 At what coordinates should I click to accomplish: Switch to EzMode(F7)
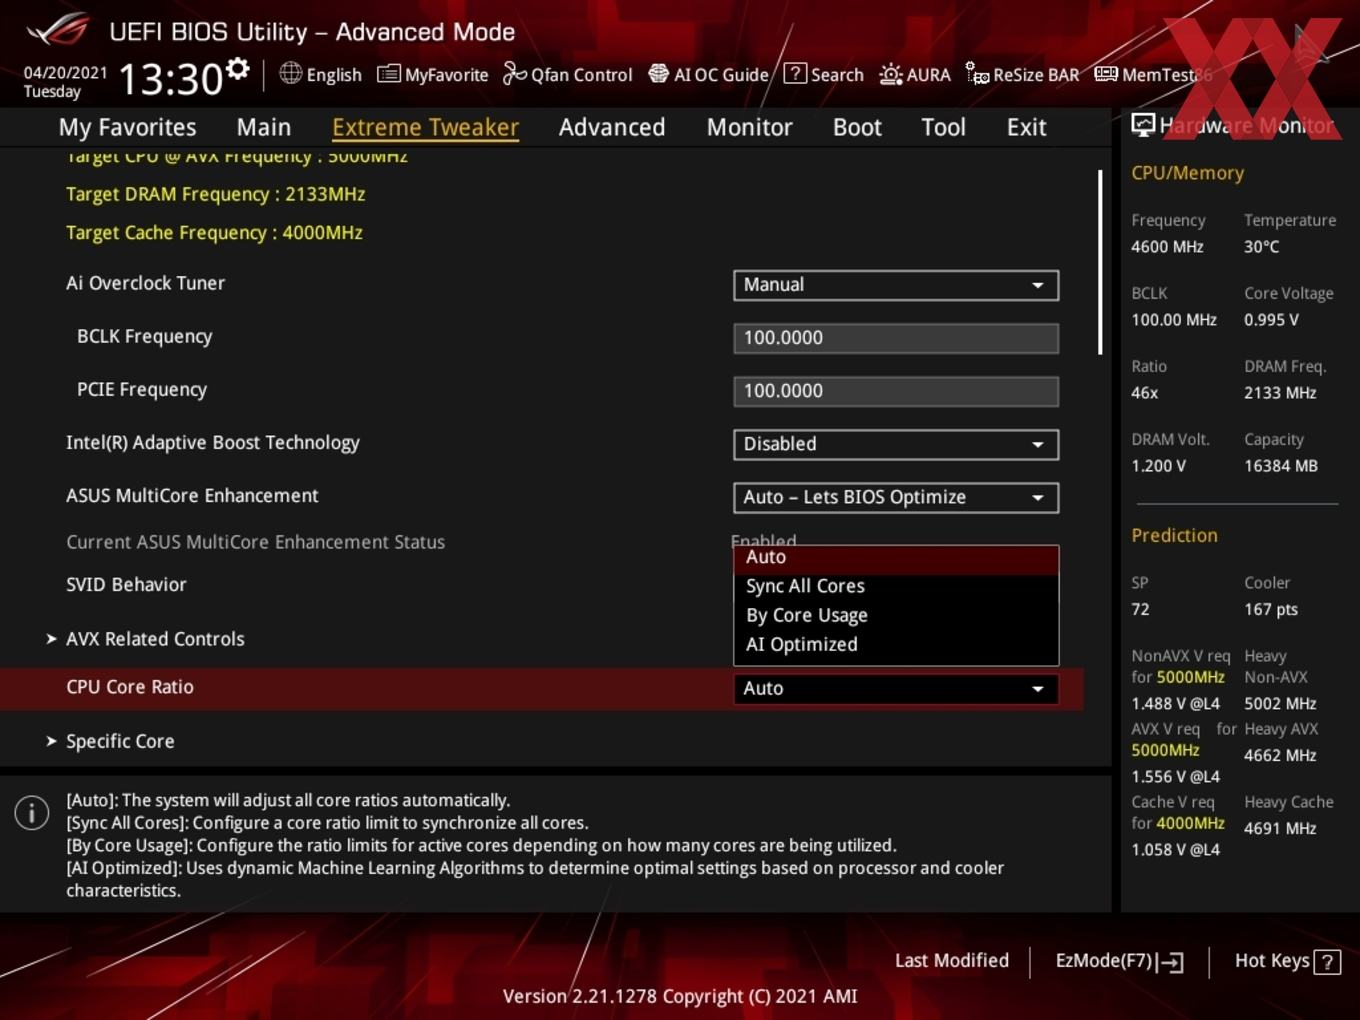1119,961
